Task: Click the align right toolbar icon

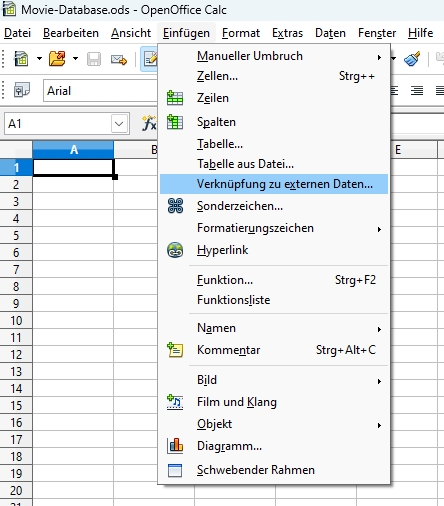Action: coord(417,90)
